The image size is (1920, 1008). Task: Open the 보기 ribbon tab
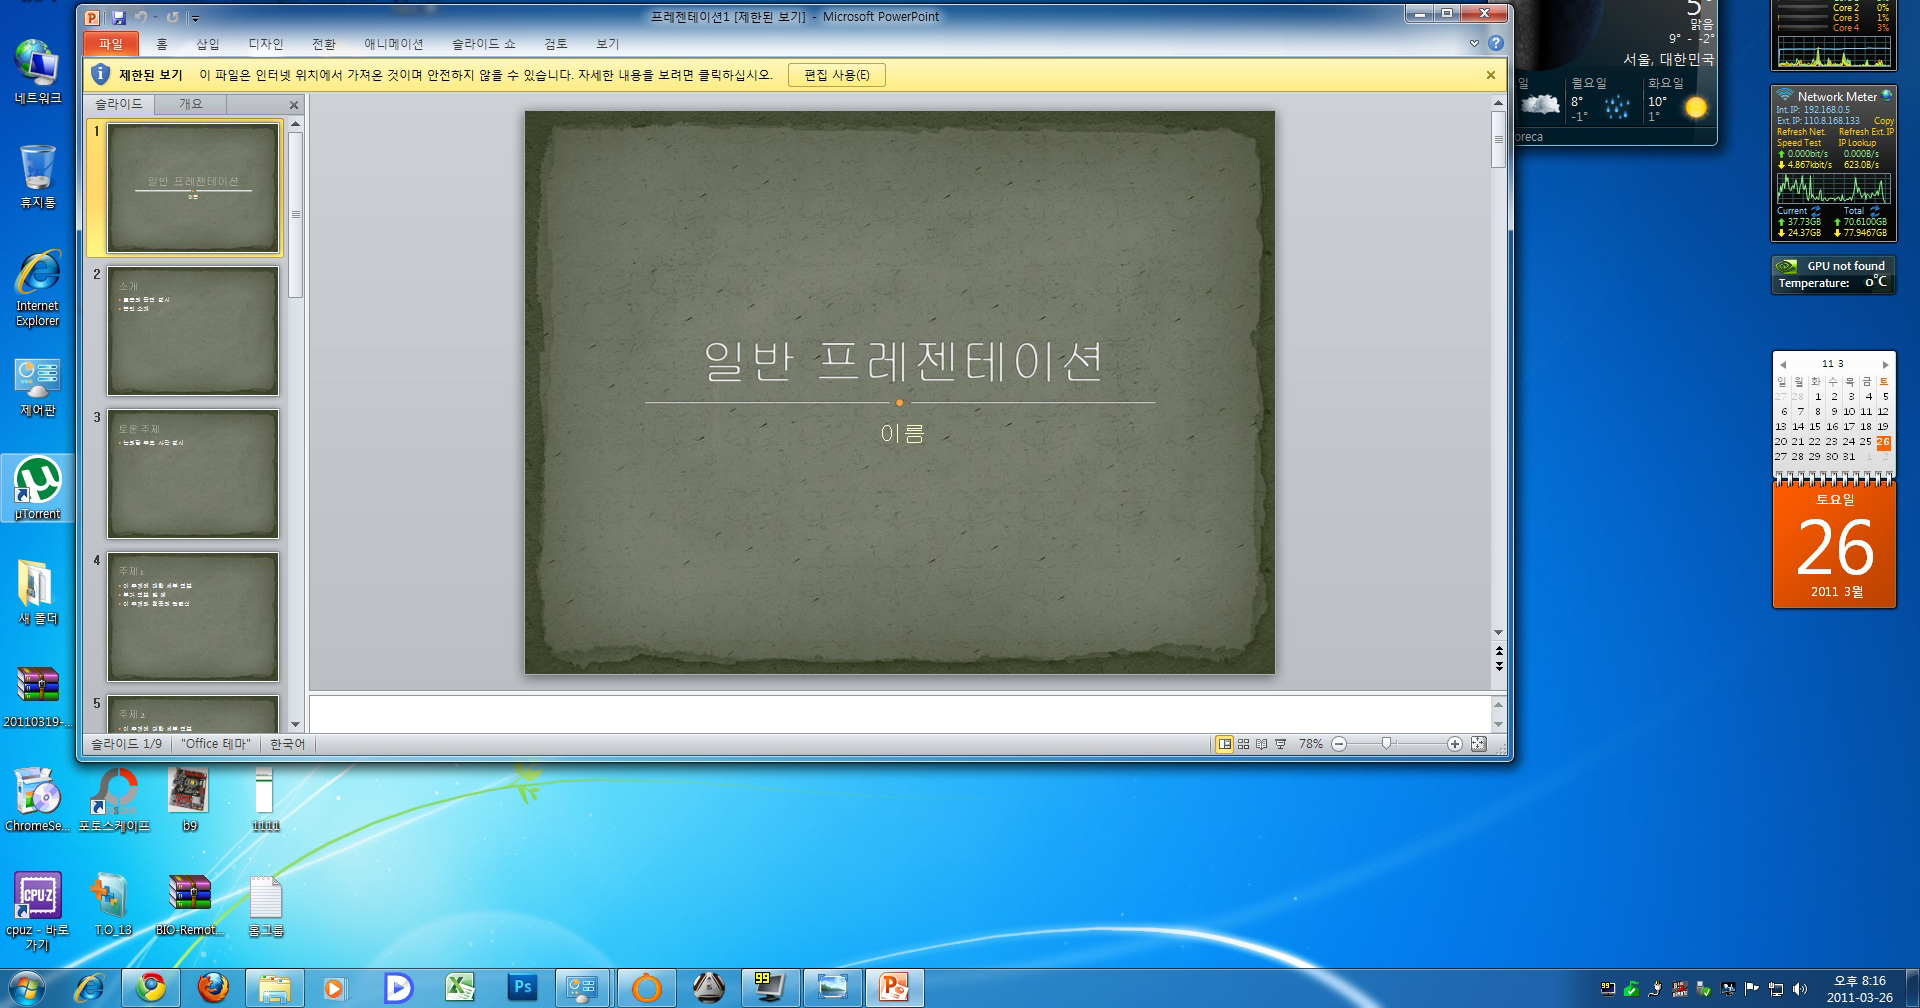click(607, 44)
